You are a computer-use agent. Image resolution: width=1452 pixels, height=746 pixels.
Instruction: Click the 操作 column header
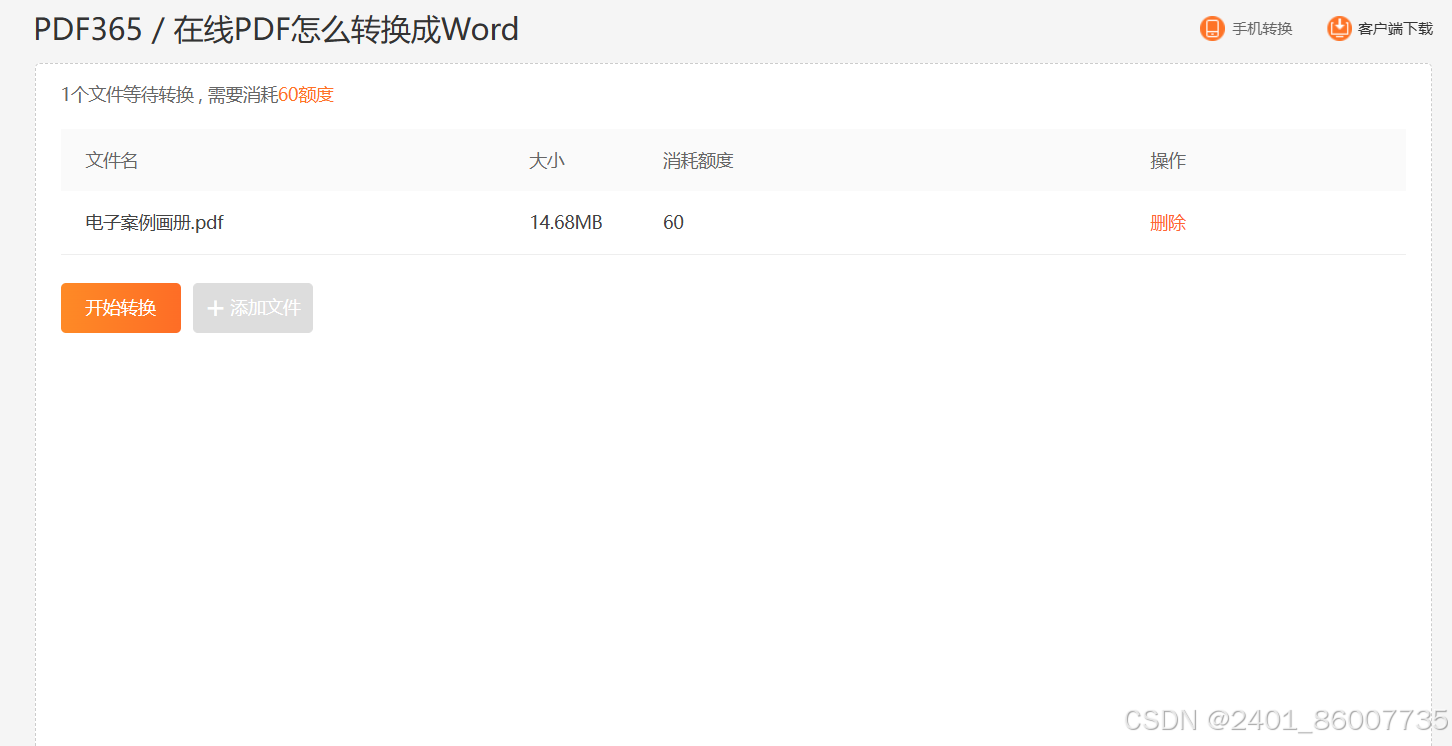1168,161
